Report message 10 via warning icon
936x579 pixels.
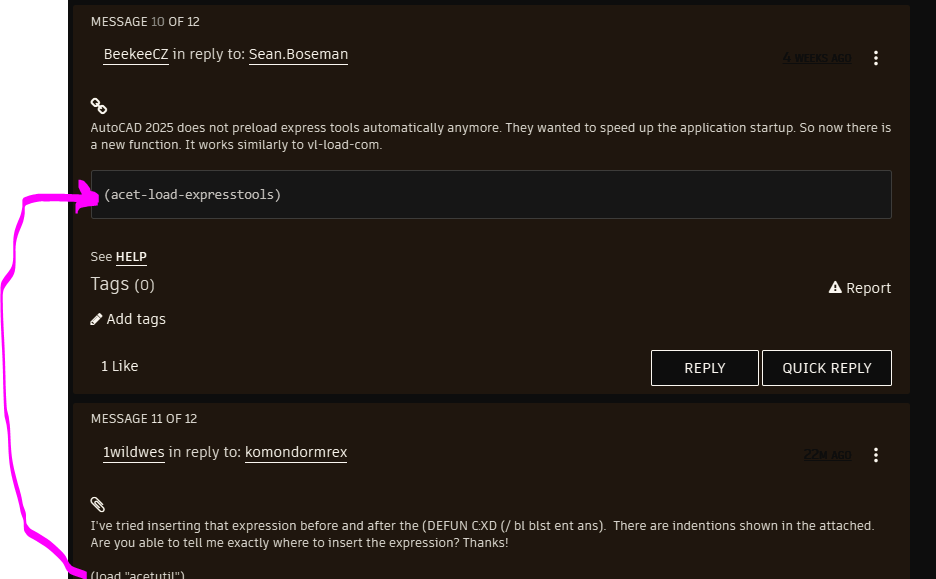836,288
